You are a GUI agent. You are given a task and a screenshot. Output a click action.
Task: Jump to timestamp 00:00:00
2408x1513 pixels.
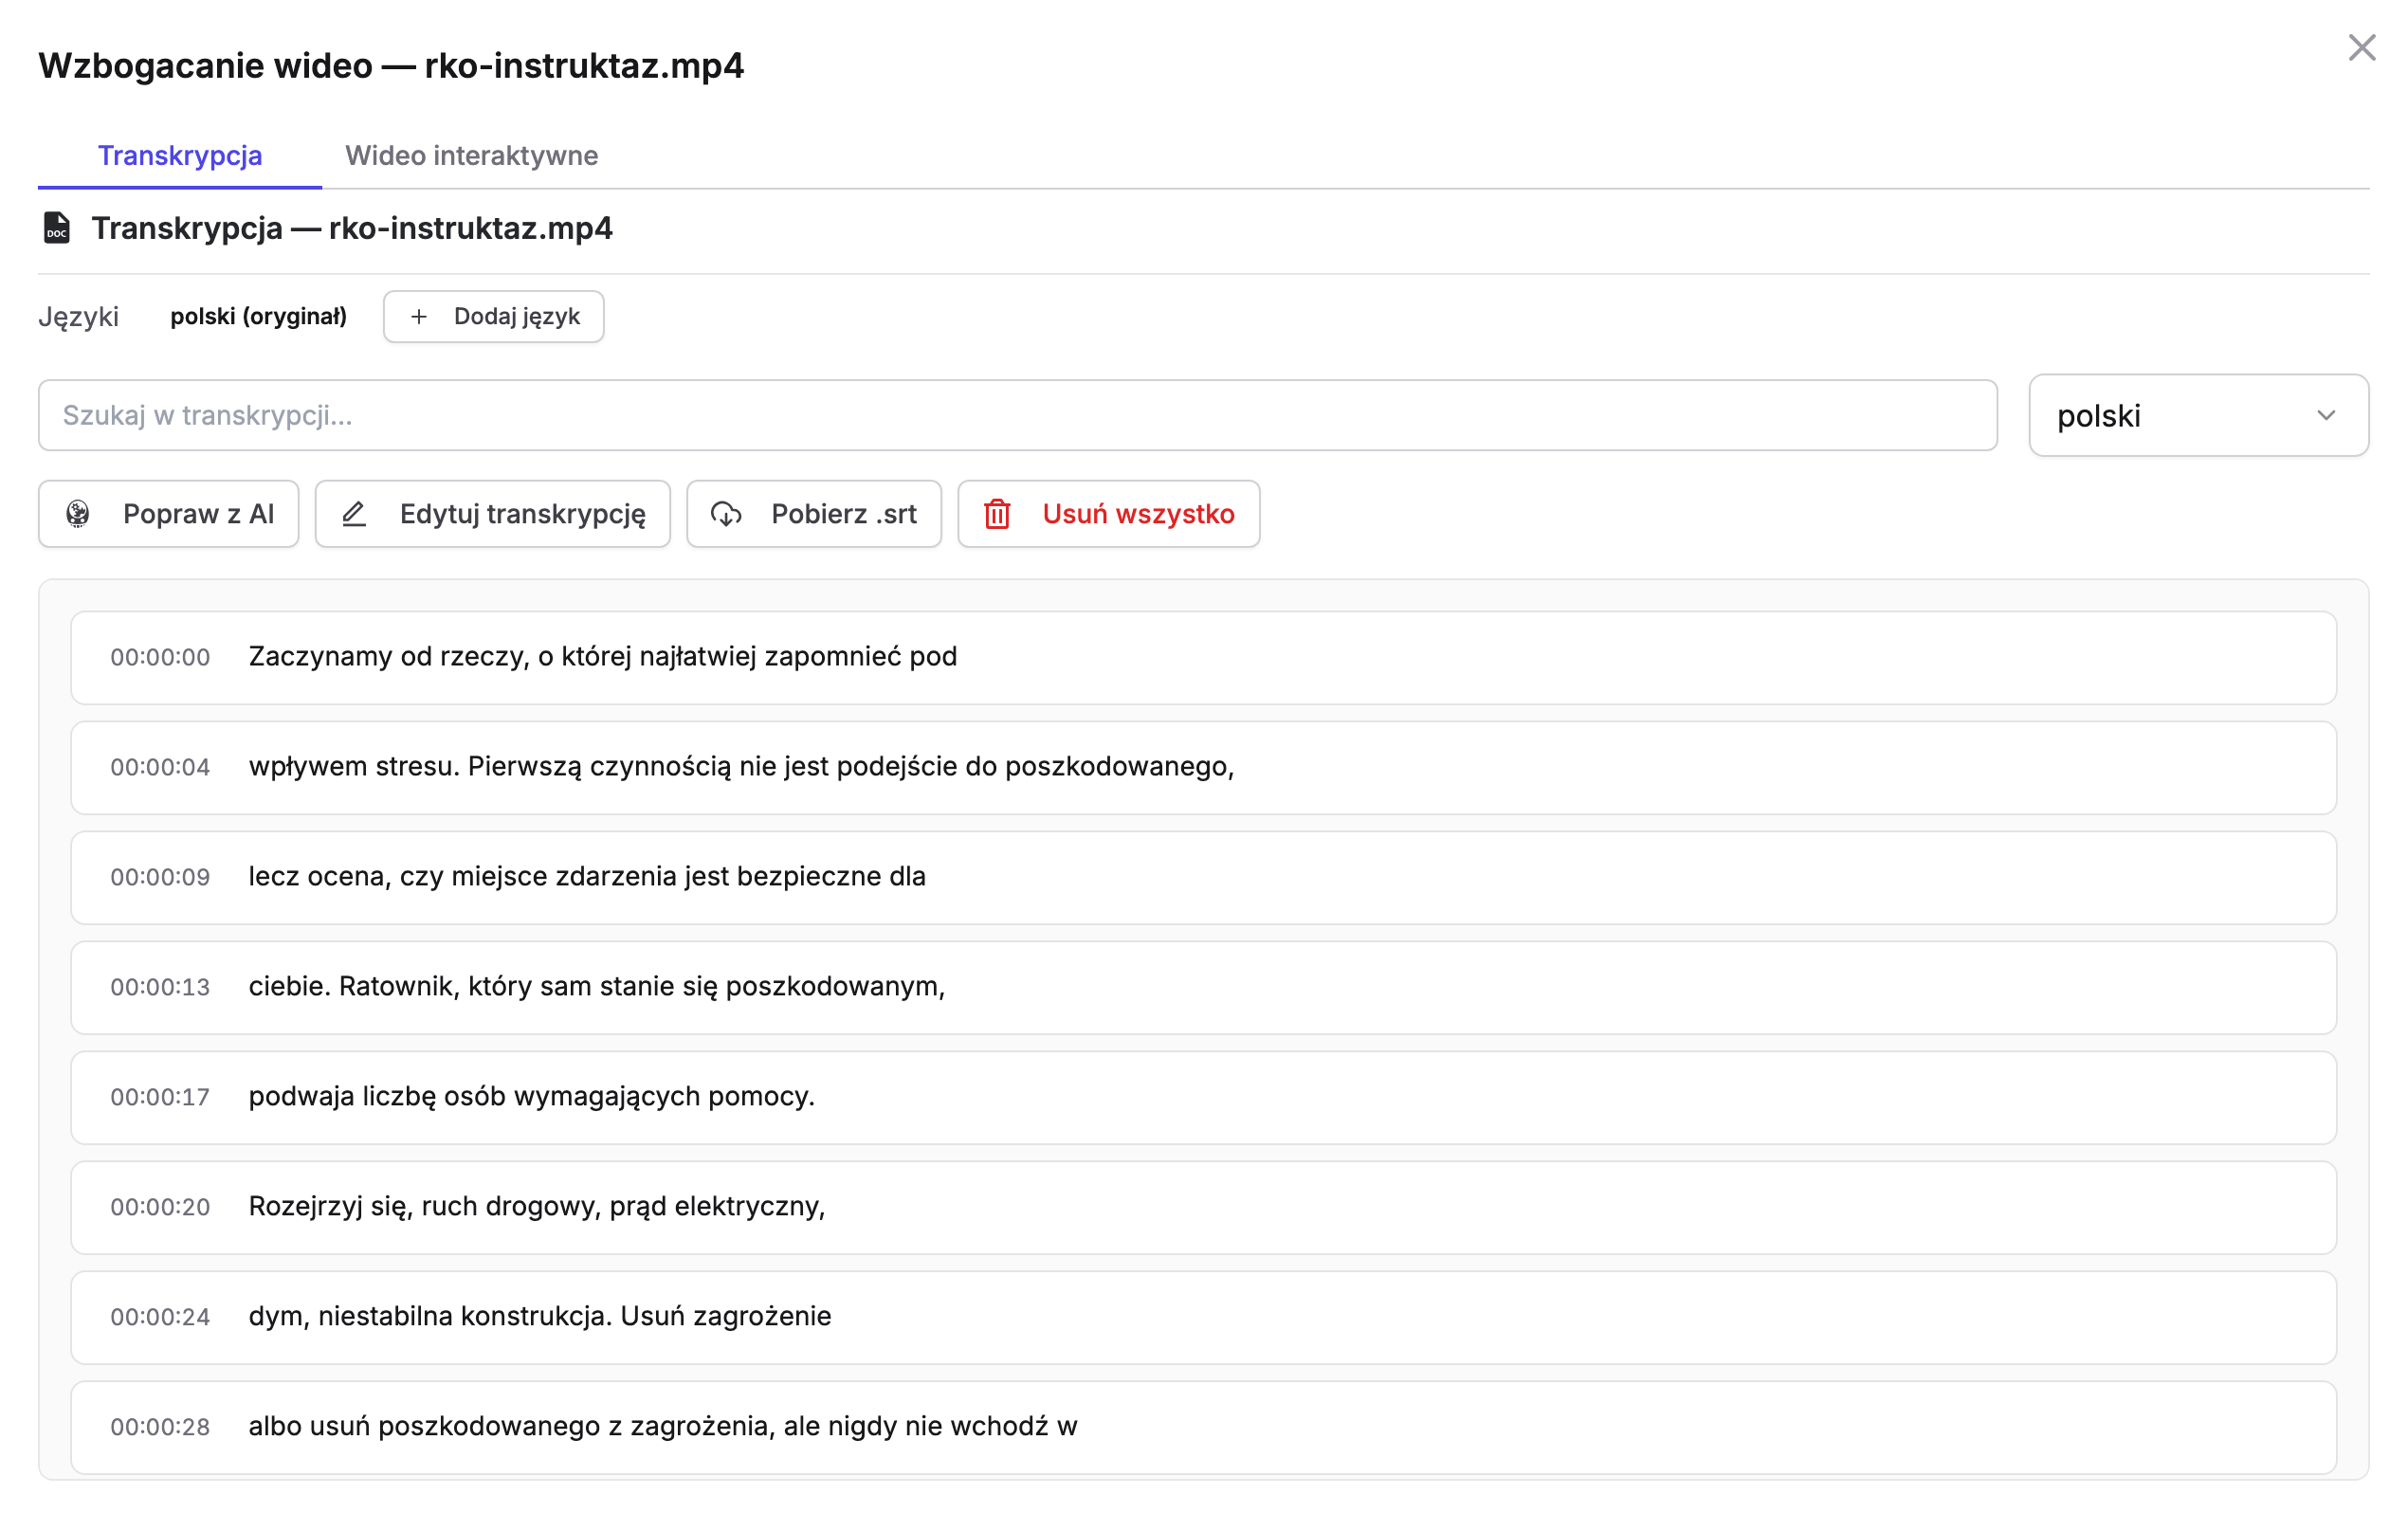[x=160, y=657]
